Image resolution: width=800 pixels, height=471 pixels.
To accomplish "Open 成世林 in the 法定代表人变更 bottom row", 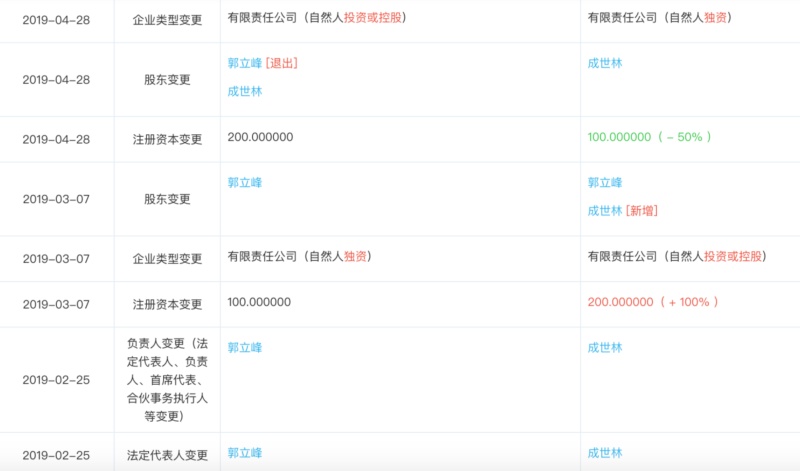I will pos(604,453).
